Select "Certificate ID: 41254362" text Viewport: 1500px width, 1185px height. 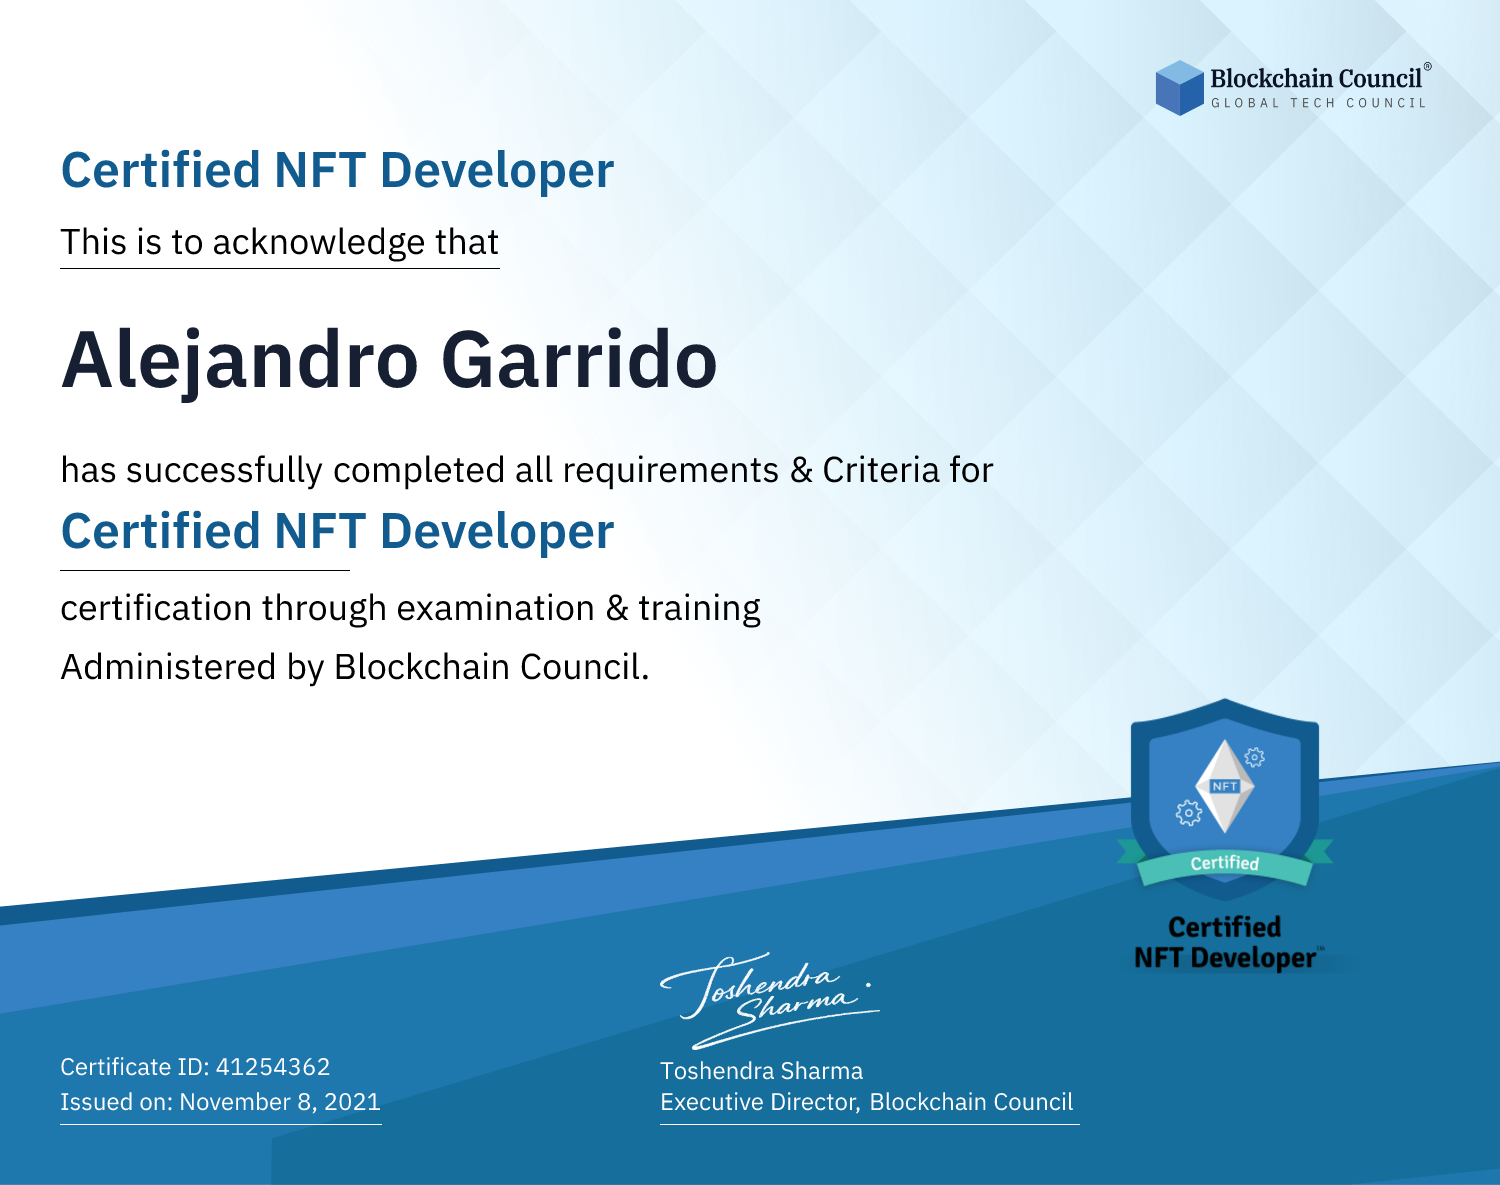[x=195, y=1067]
